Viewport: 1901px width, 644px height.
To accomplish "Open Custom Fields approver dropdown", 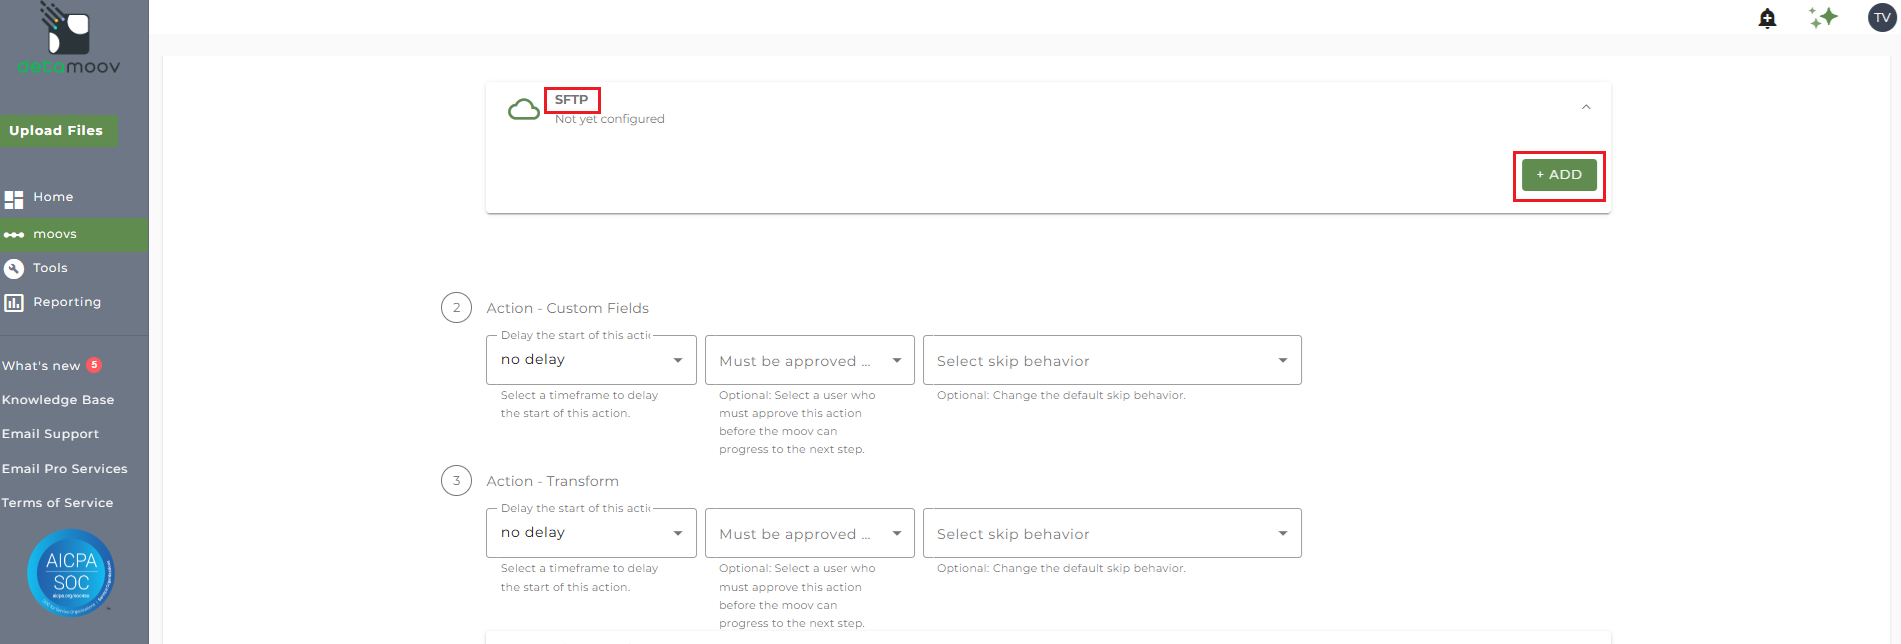I will point(809,361).
